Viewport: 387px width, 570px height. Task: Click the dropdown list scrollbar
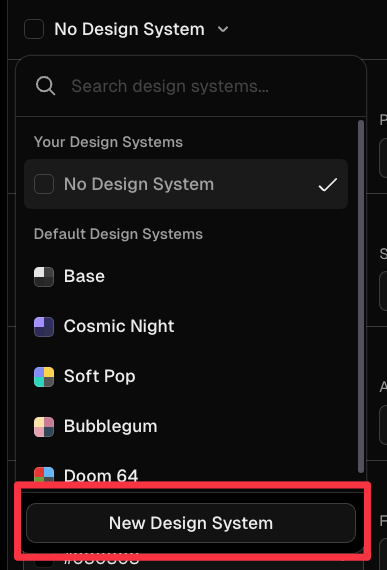[x=360, y=296]
